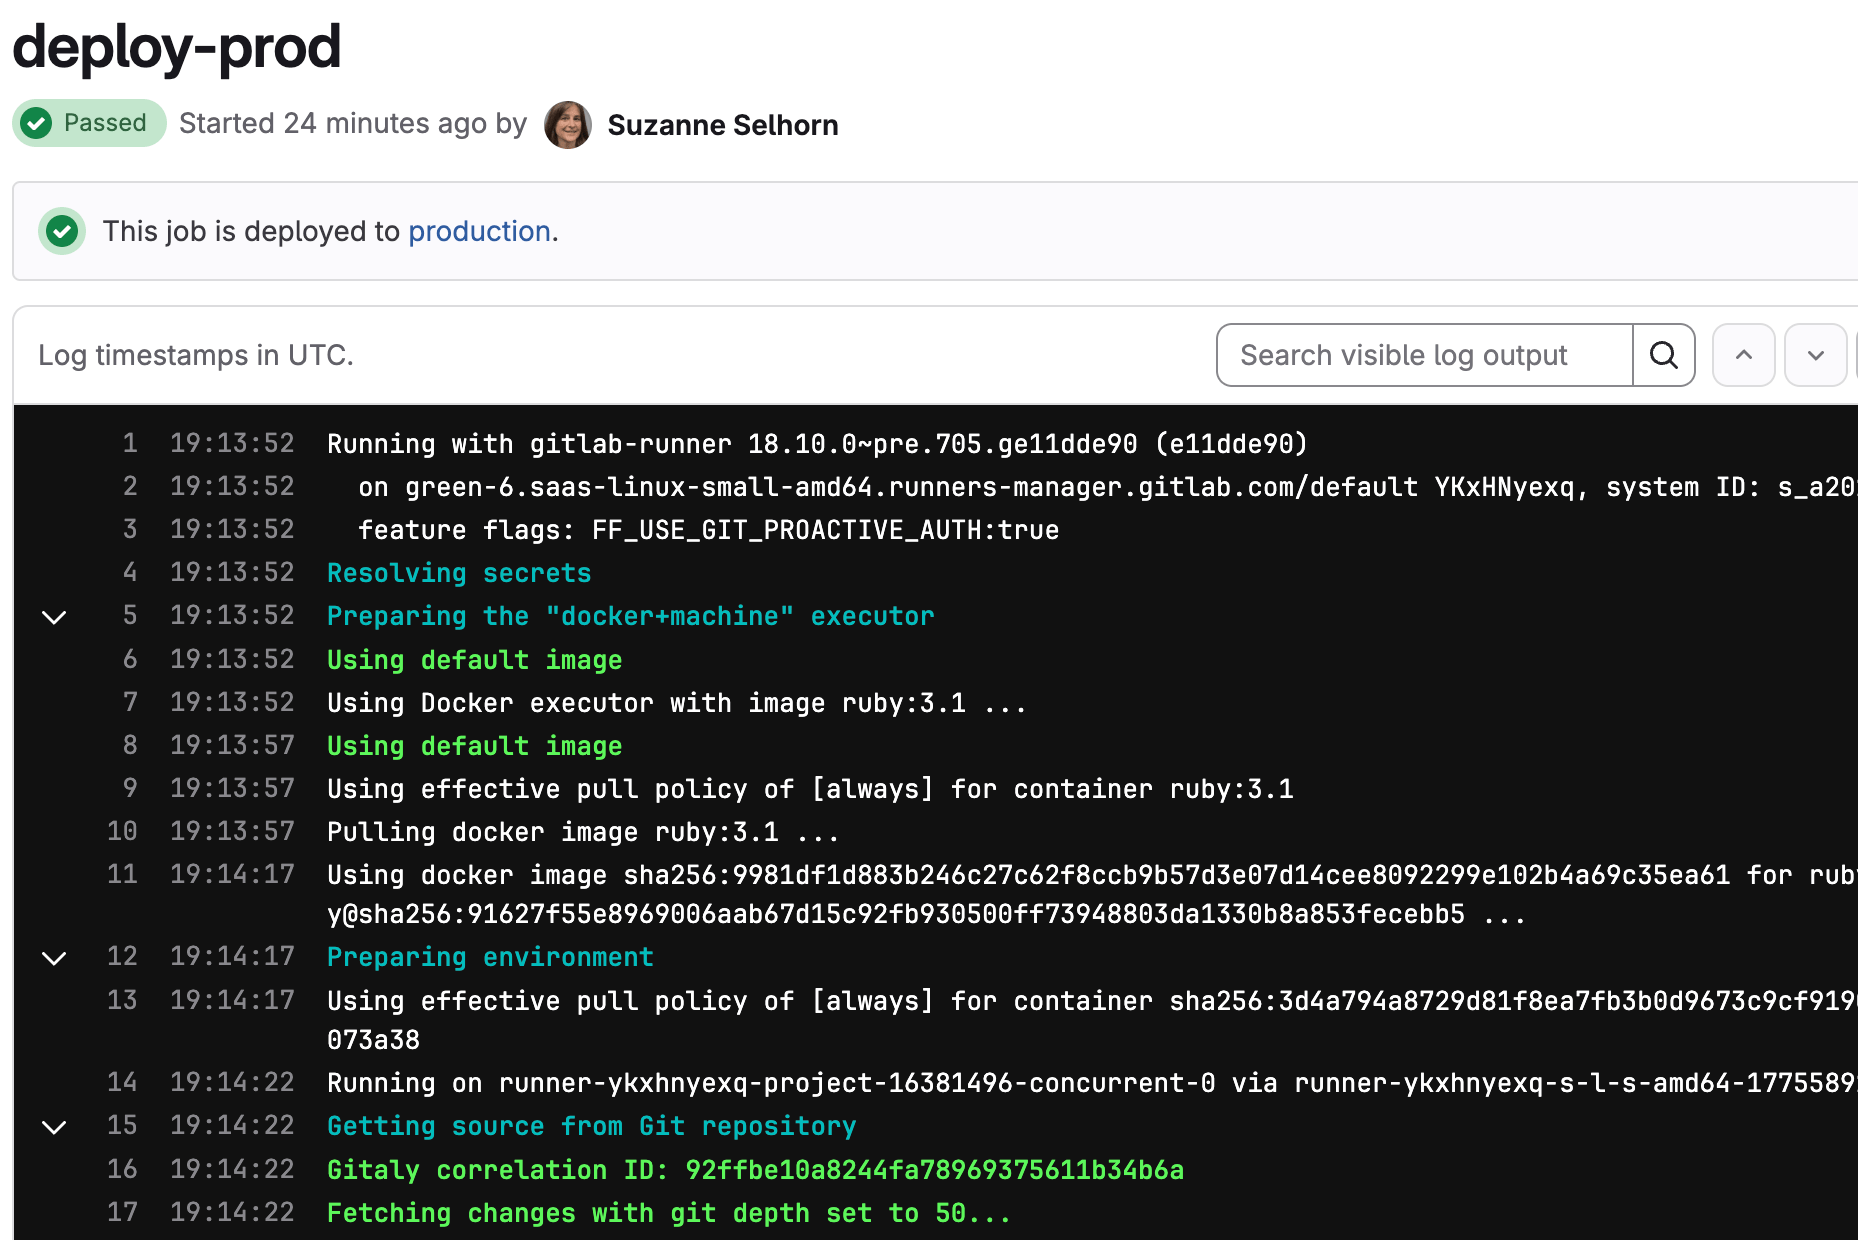Collapse the docker+machine executor section
Viewport: 1858px width, 1240px height.
pyautogui.click(x=54, y=617)
